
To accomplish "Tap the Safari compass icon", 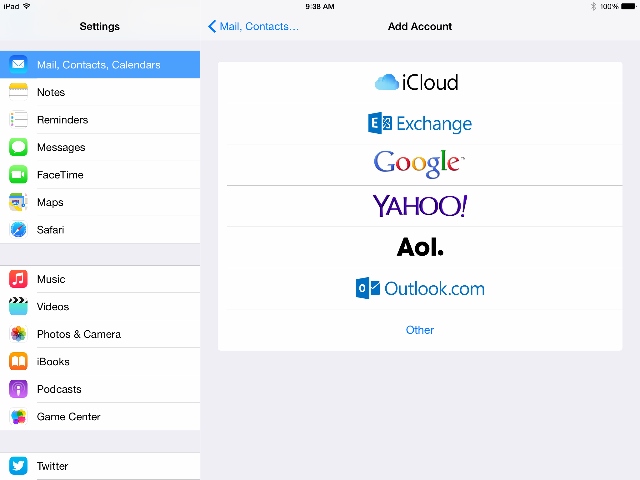I will 18,229.
